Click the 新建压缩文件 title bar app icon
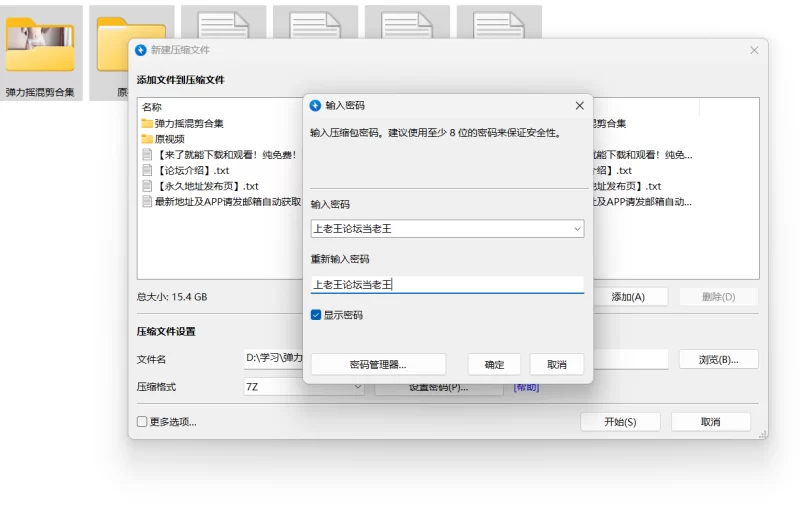The image size is (800, 505). (x=141, y=50)
